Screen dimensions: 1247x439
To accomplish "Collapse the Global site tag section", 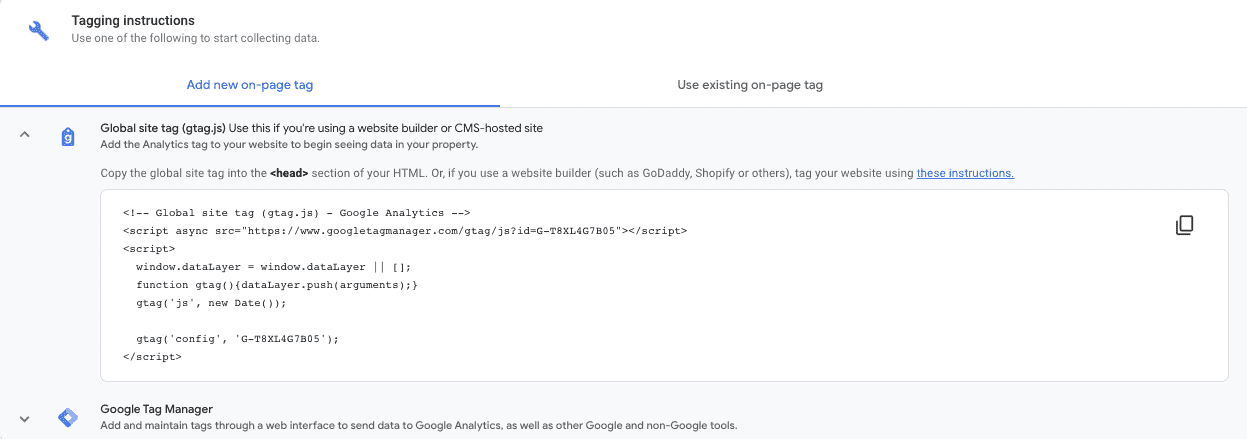I will (25, 135).
